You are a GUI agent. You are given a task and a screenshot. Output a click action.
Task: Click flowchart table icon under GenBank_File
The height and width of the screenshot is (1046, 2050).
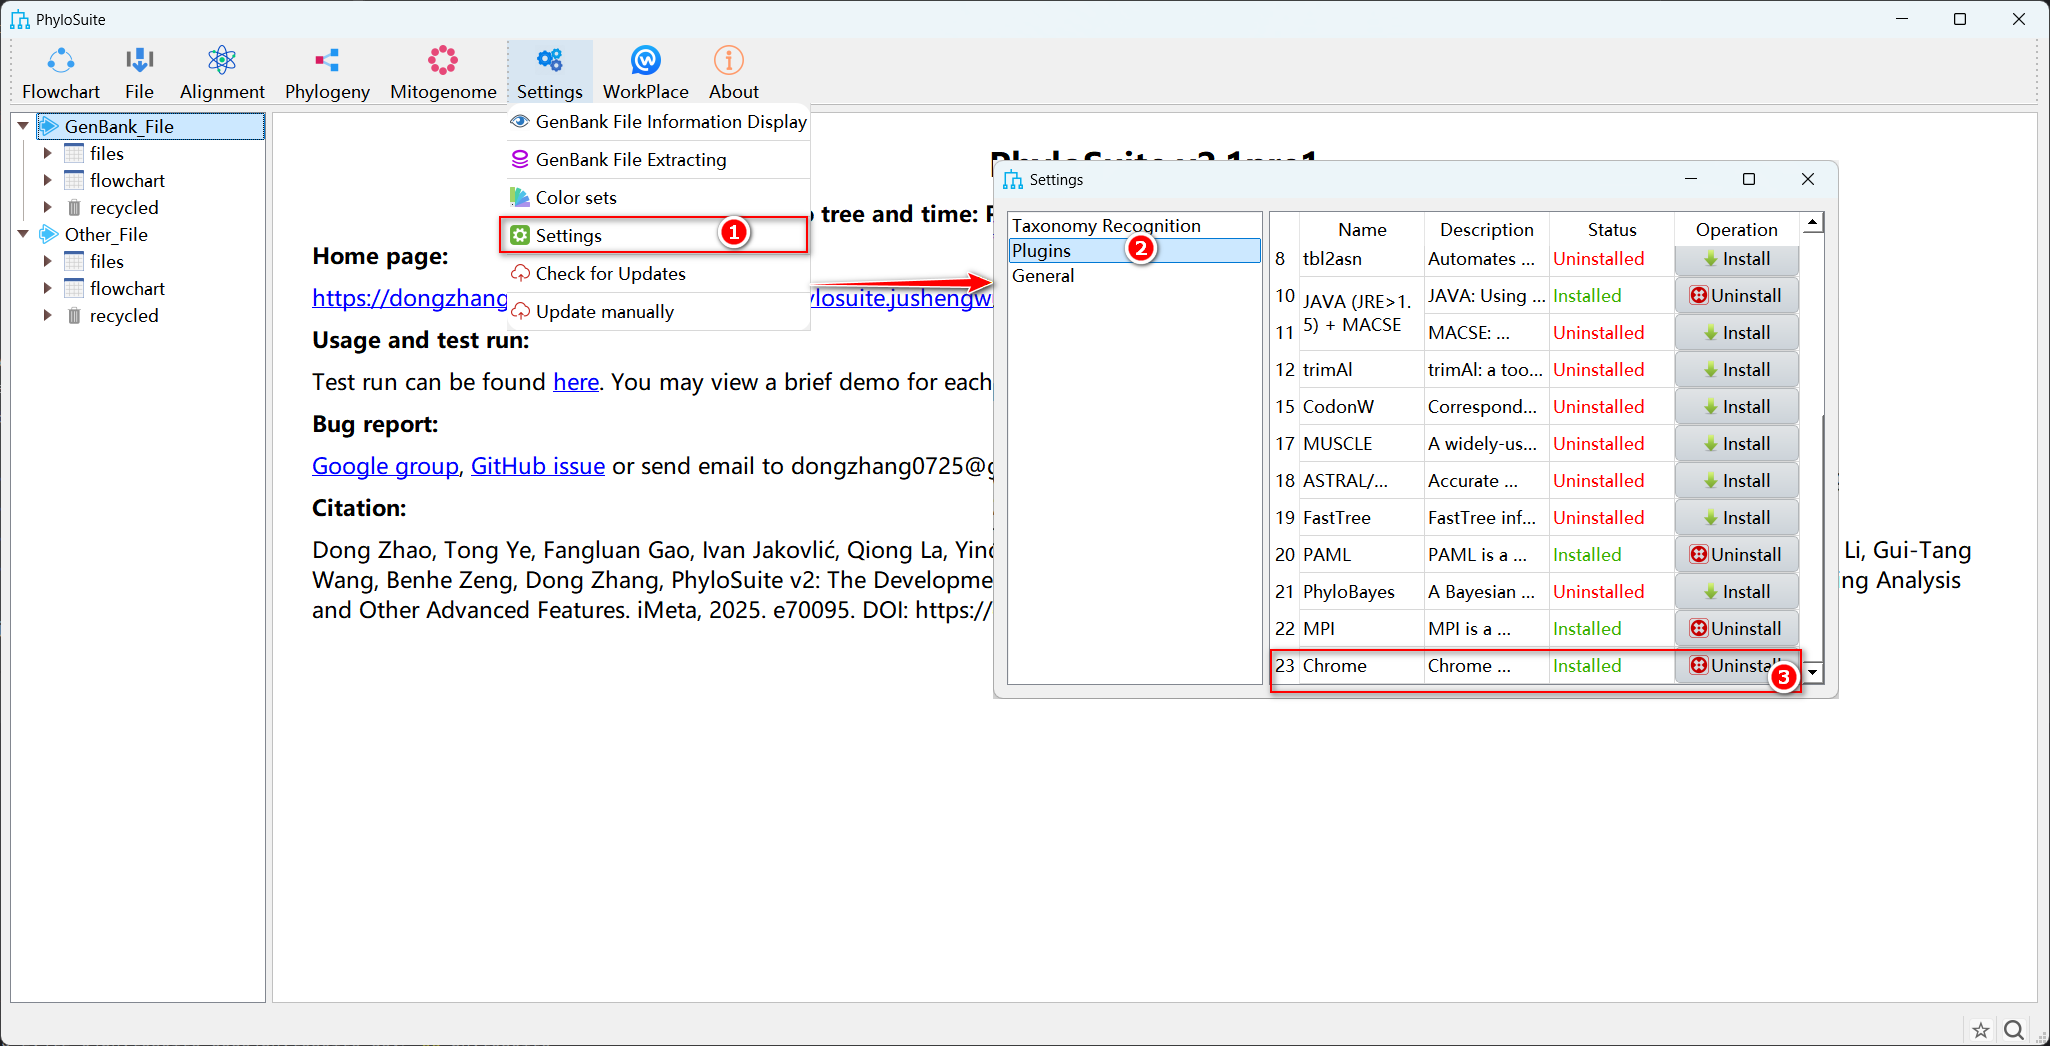[74, 180]
